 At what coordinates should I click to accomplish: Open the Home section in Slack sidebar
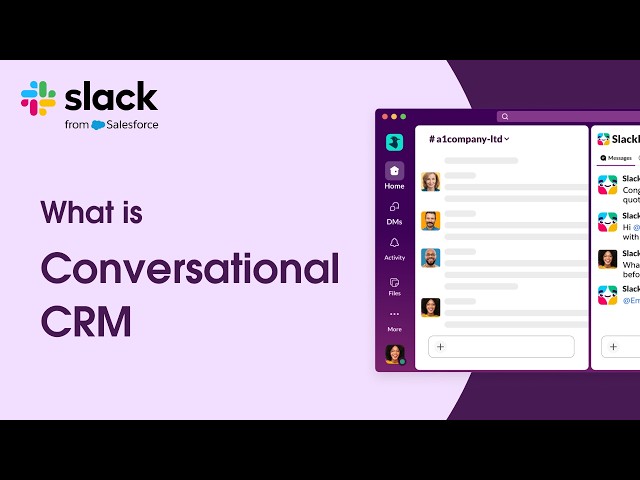[394, 176]
